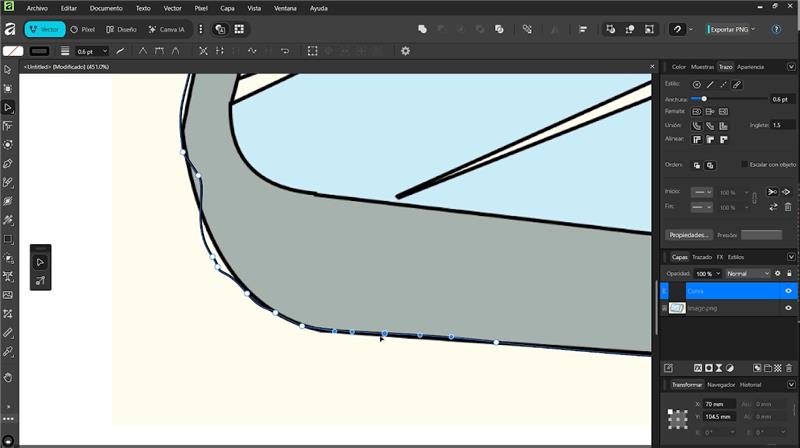Choose the no-line stroke style
Screen dimensions: 800x448
click(696, 85)
